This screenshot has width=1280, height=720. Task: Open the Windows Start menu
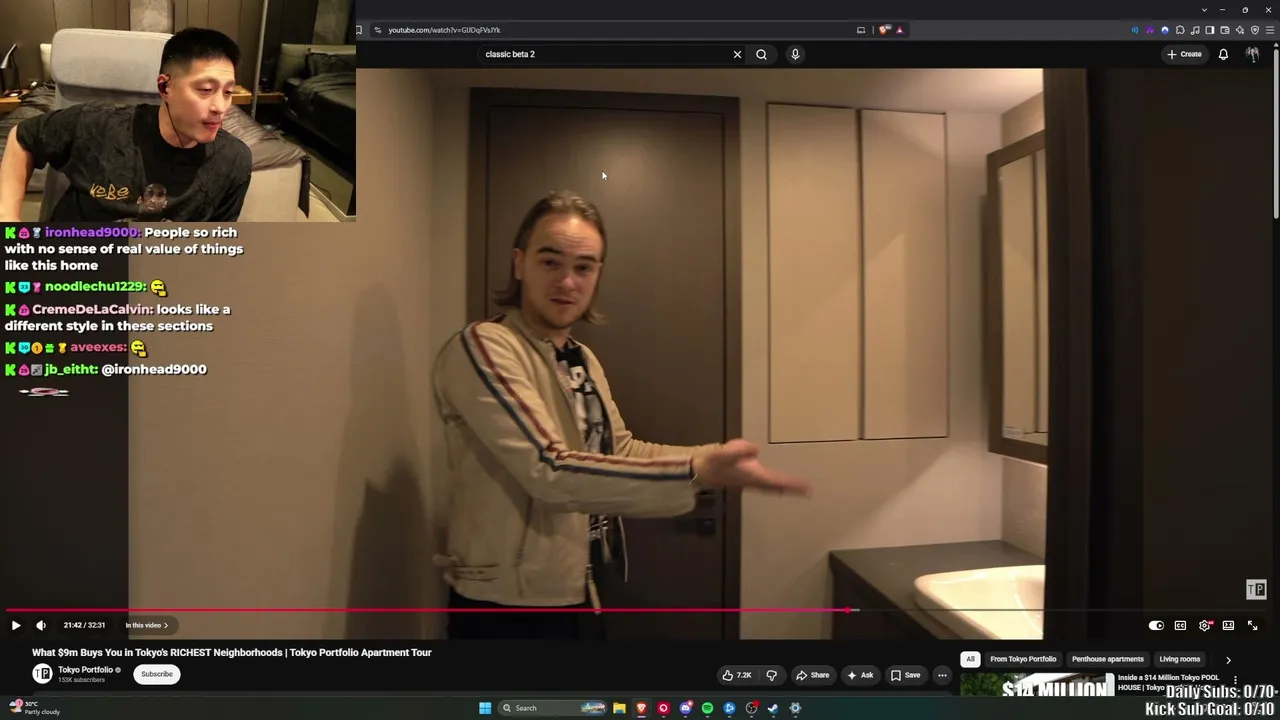(x=485, y=708)
